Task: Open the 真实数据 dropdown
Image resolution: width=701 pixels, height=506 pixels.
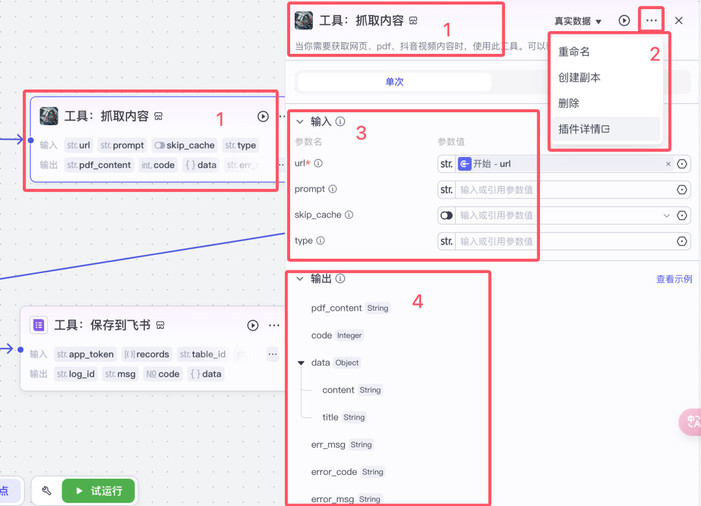Action: point(578,21)
